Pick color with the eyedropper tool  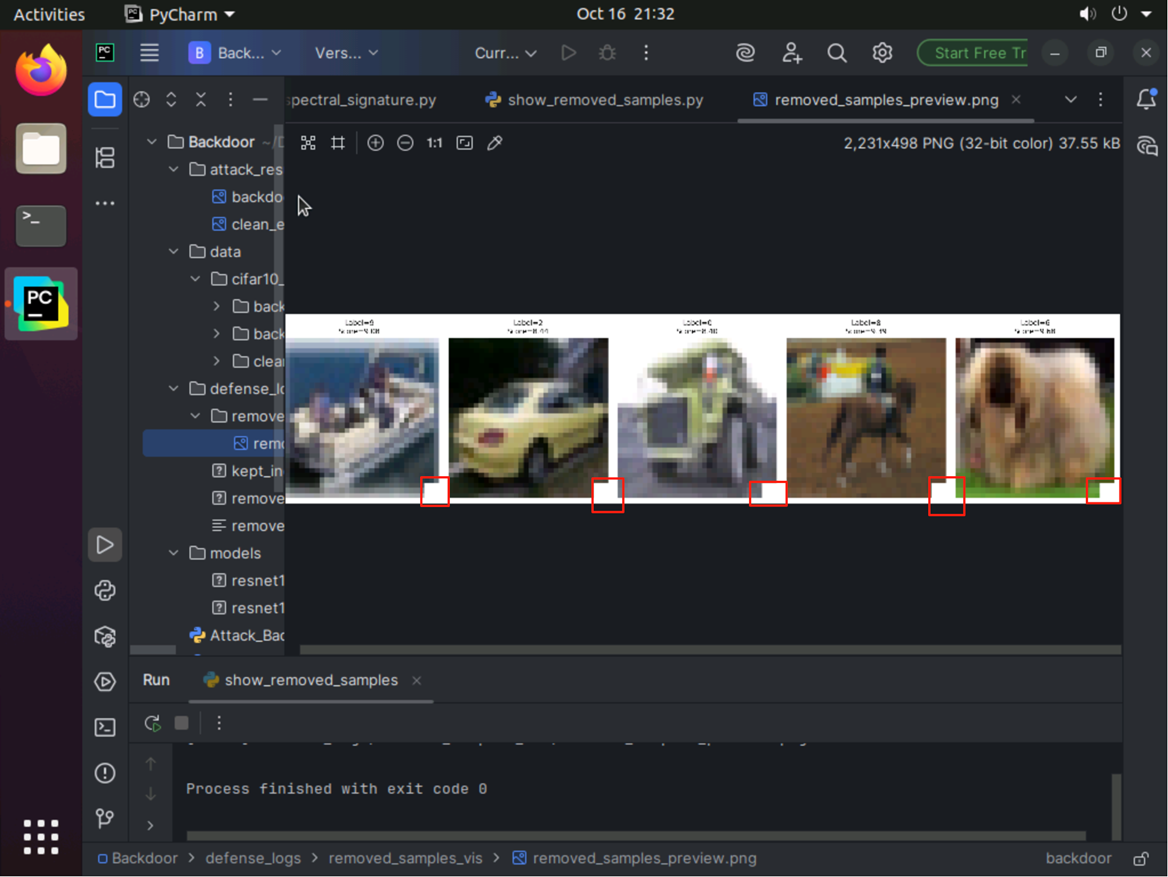click(x=495, y=143)
